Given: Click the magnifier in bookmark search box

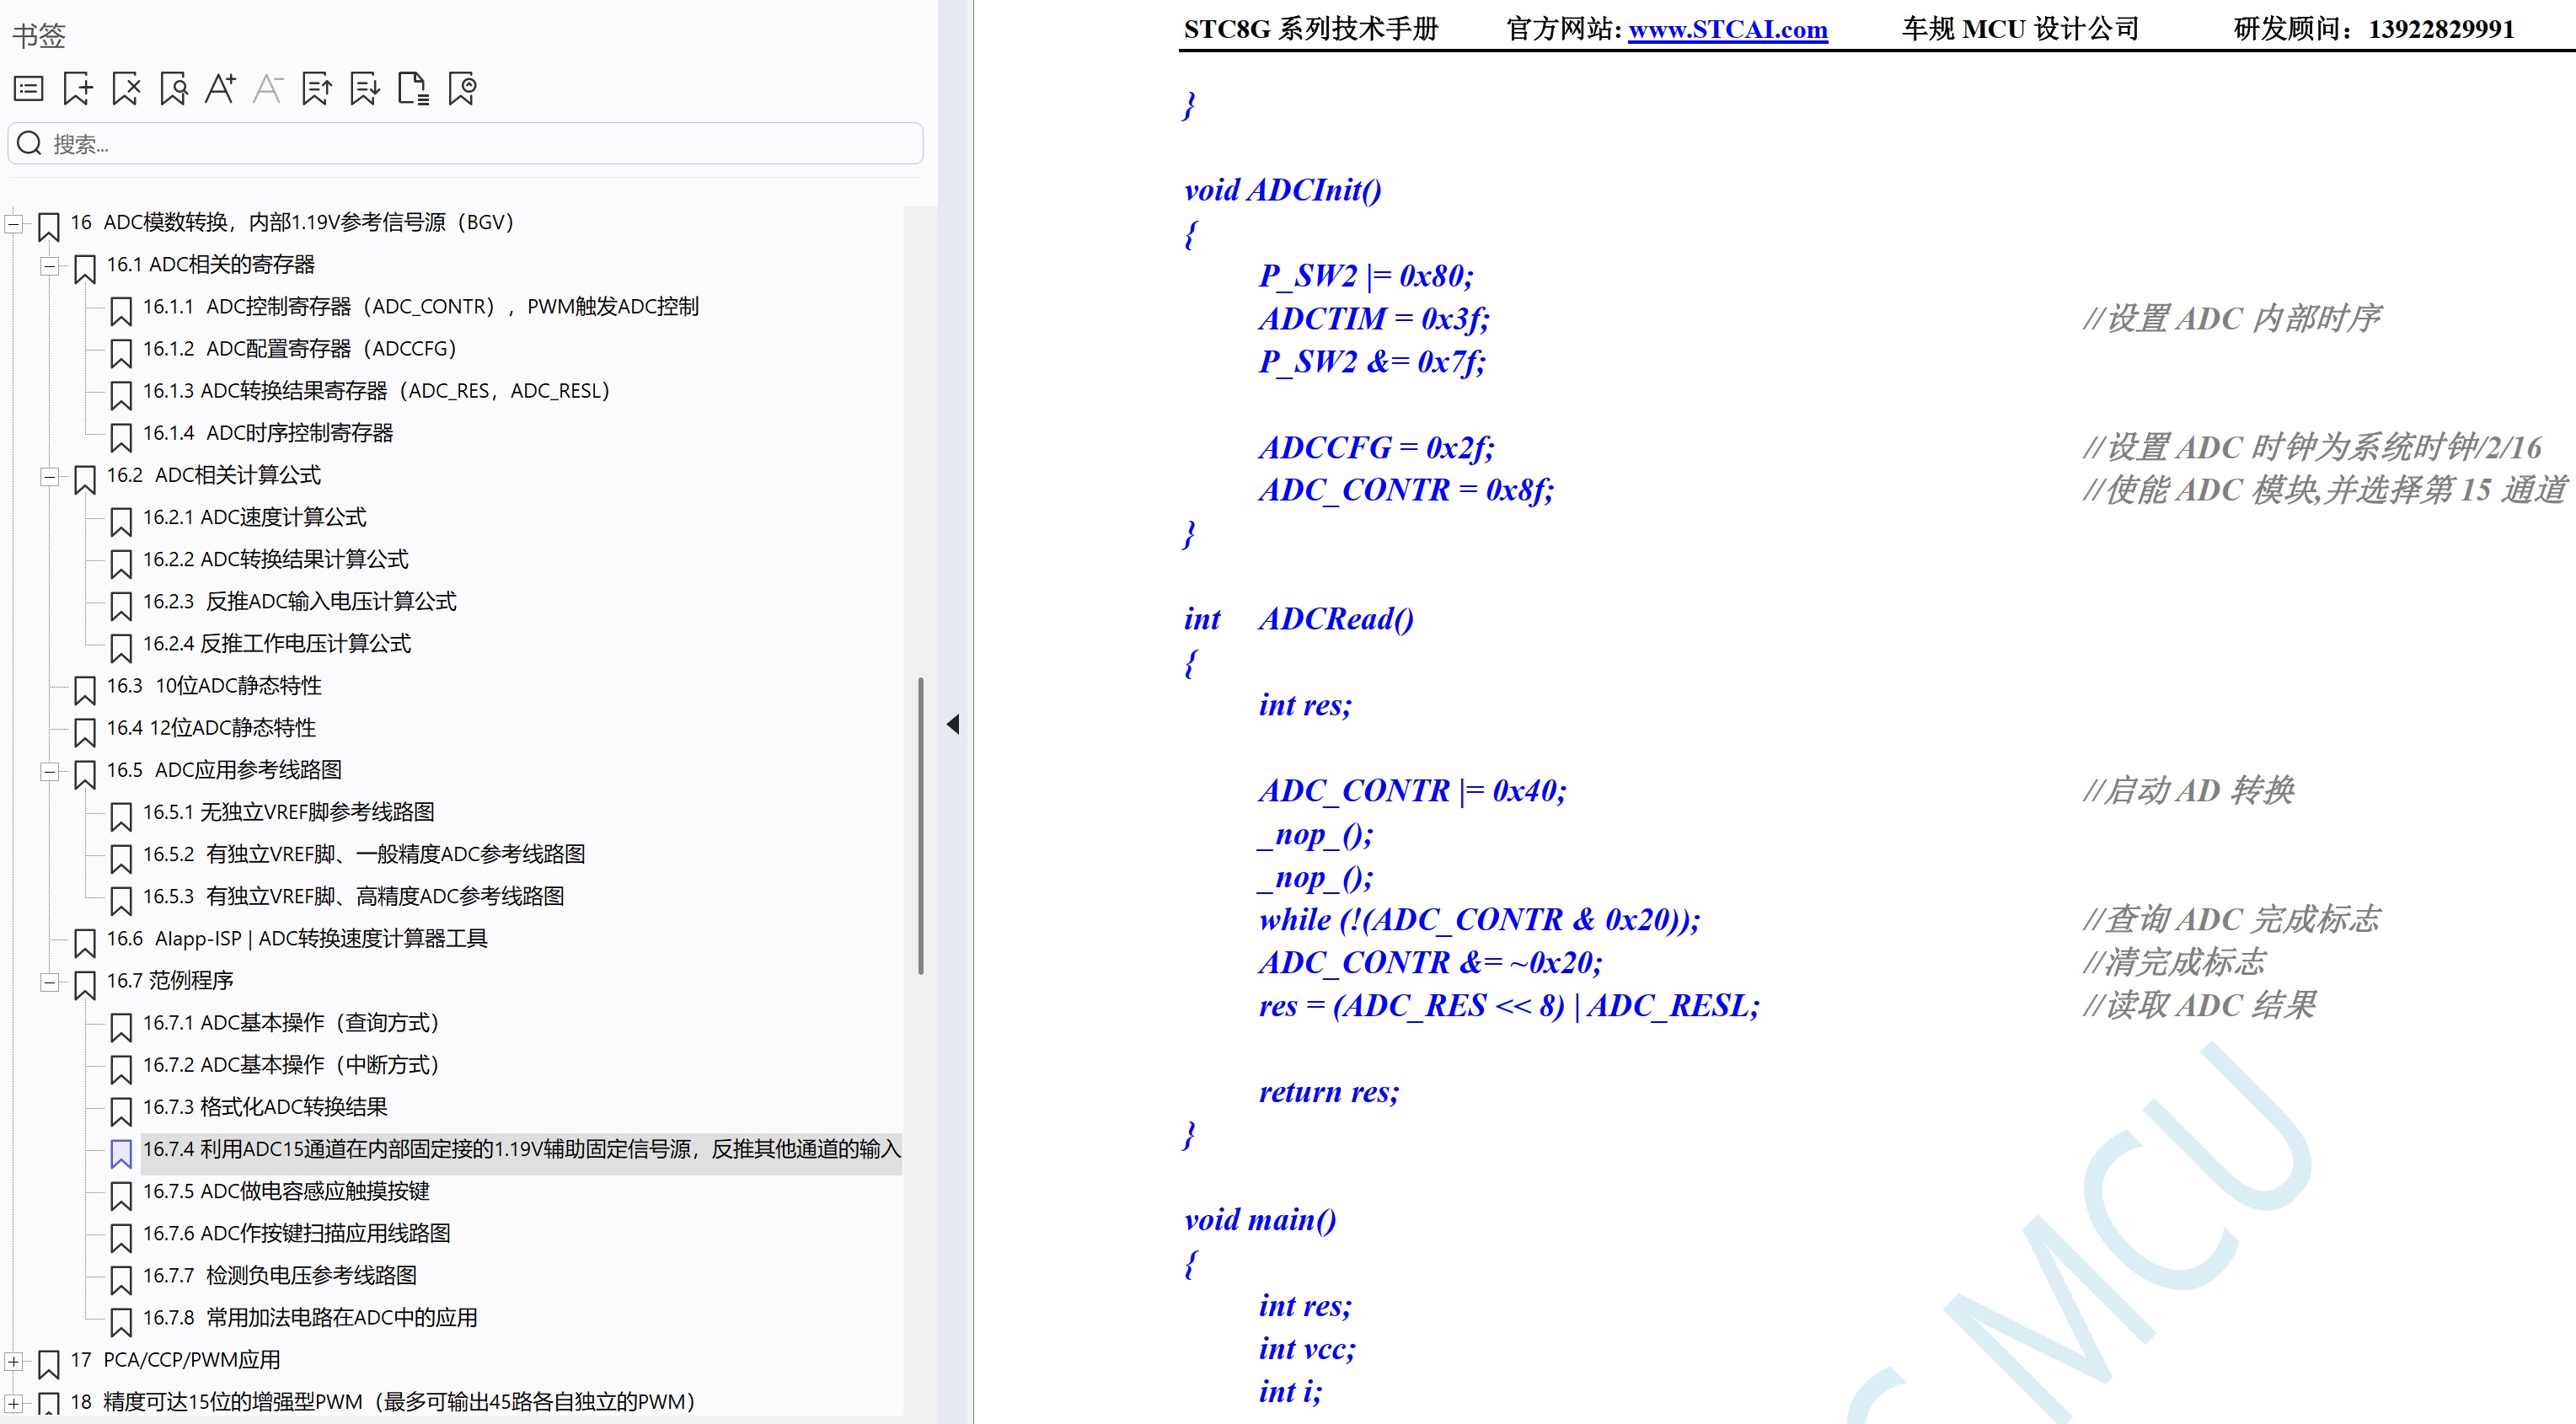Looking at the screenshot, I should coord(30,144).
